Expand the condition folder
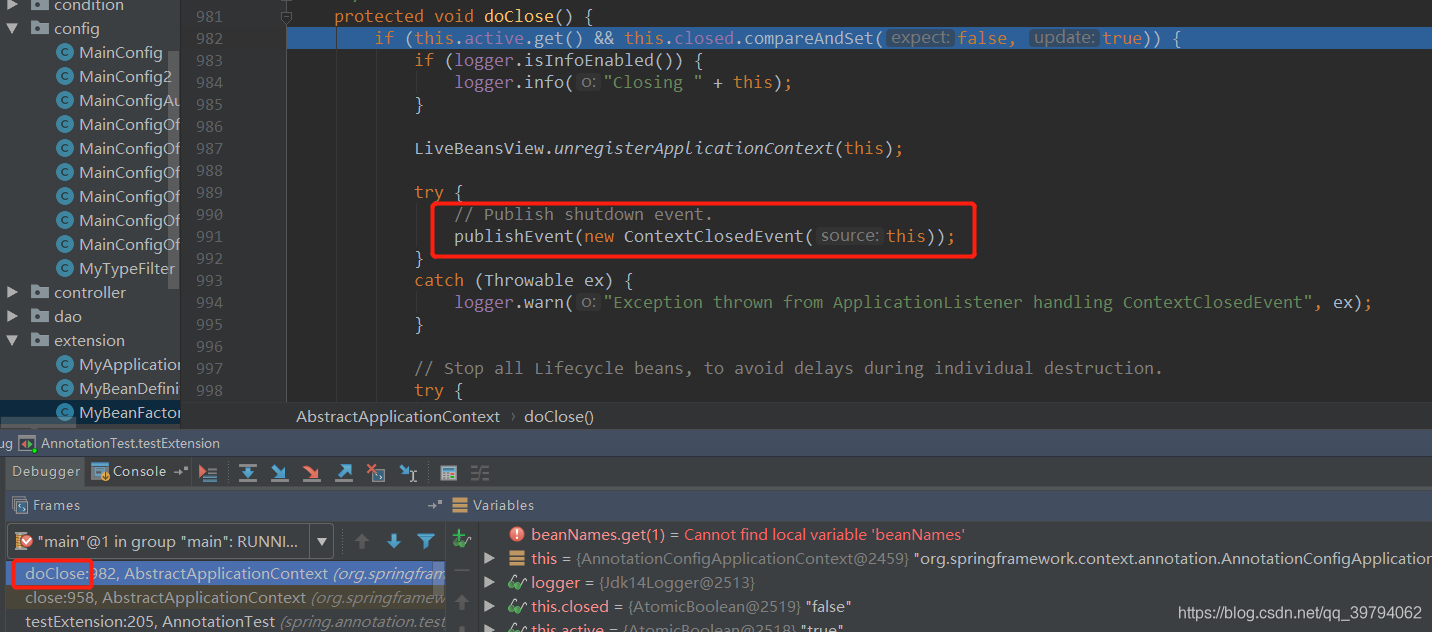 point(12,5)
